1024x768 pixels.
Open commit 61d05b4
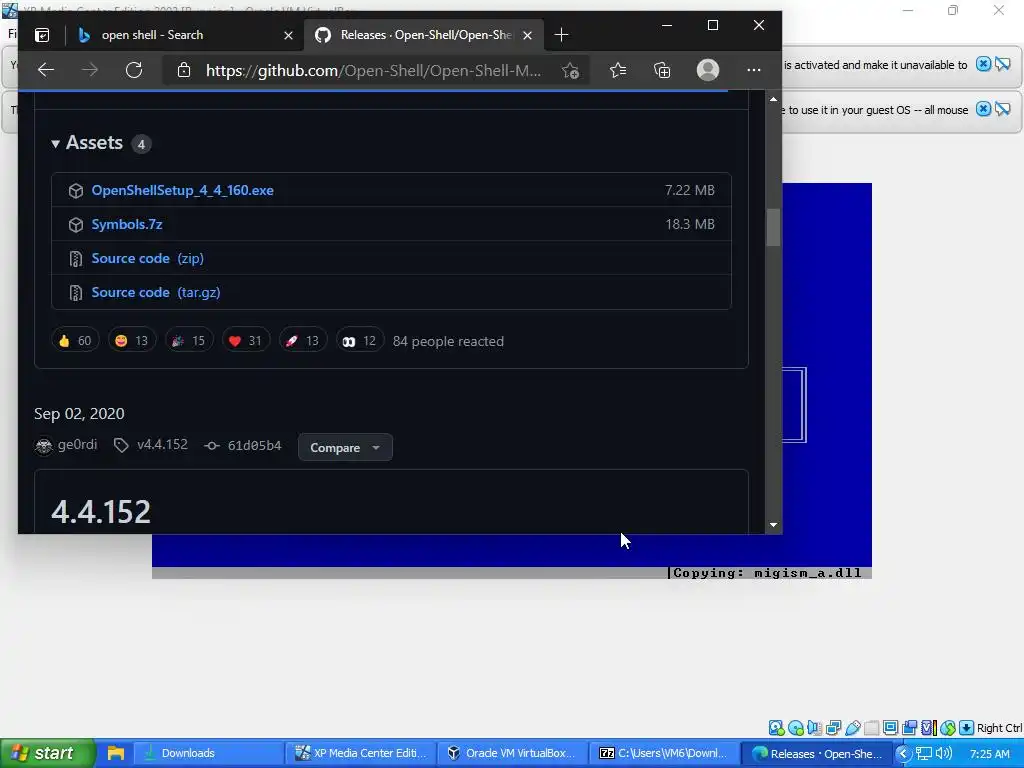point(254,445)
